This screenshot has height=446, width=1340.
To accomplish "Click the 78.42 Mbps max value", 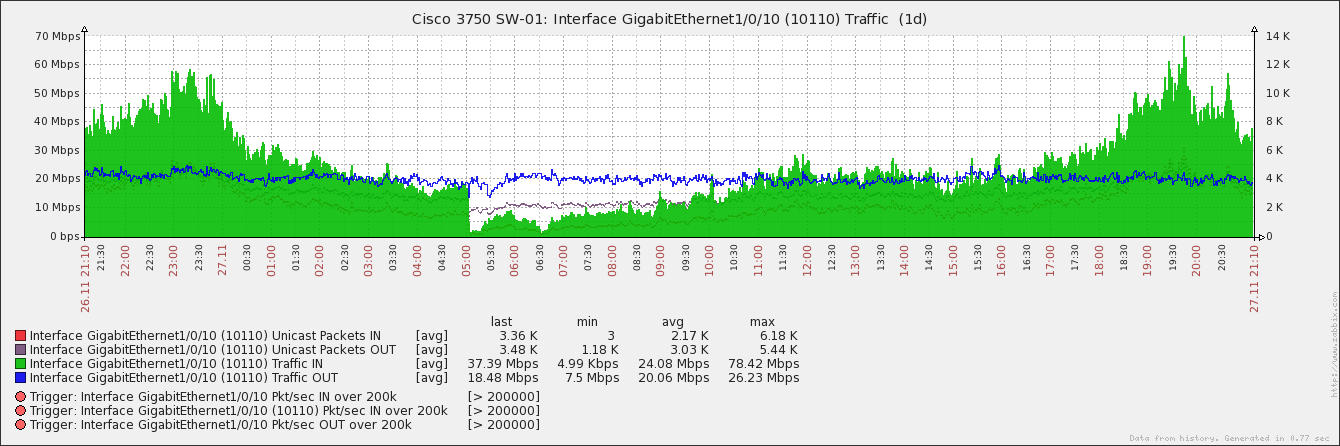I will click(x=763, y=364).
